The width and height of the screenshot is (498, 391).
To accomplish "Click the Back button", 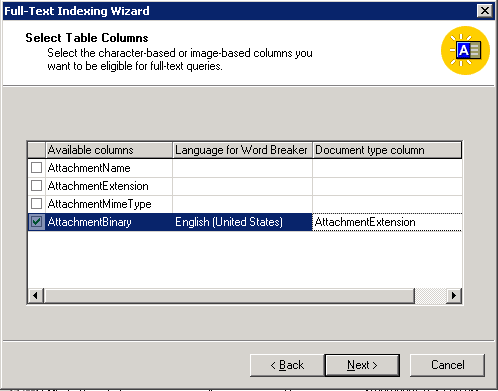I will 287,365.
